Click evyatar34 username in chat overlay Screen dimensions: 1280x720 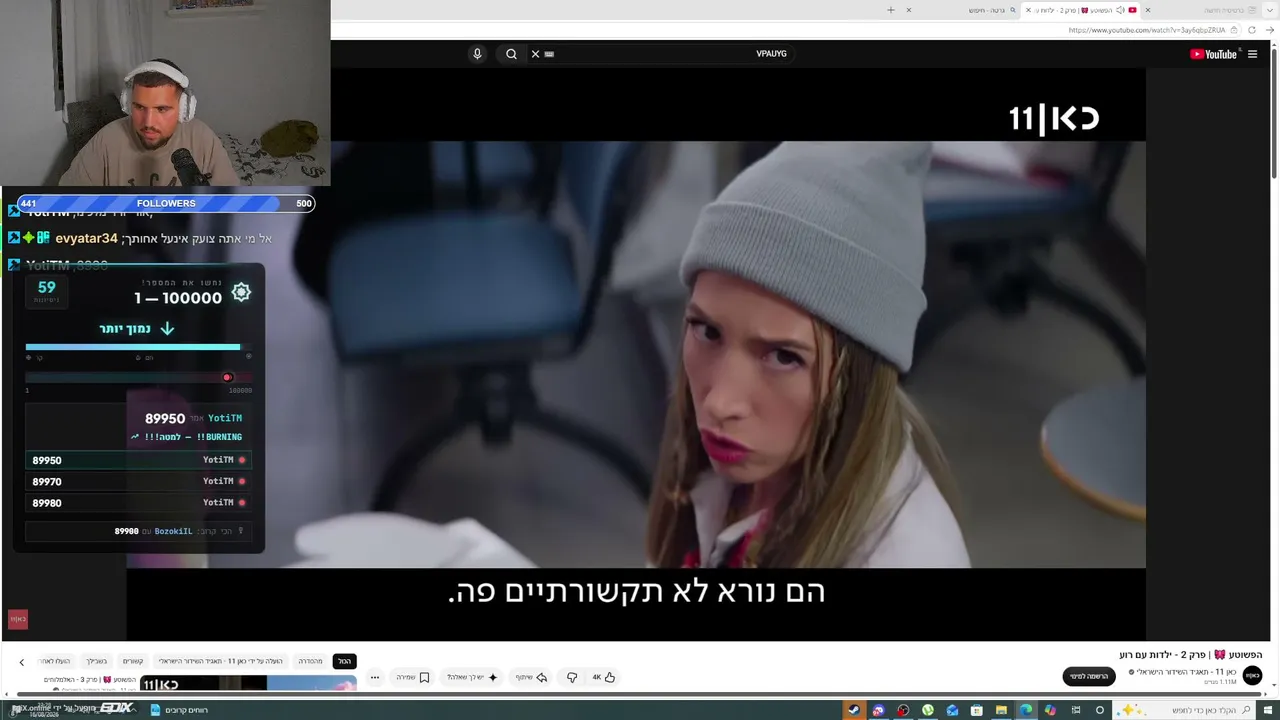pyautogui.click(x=86, y=238)
